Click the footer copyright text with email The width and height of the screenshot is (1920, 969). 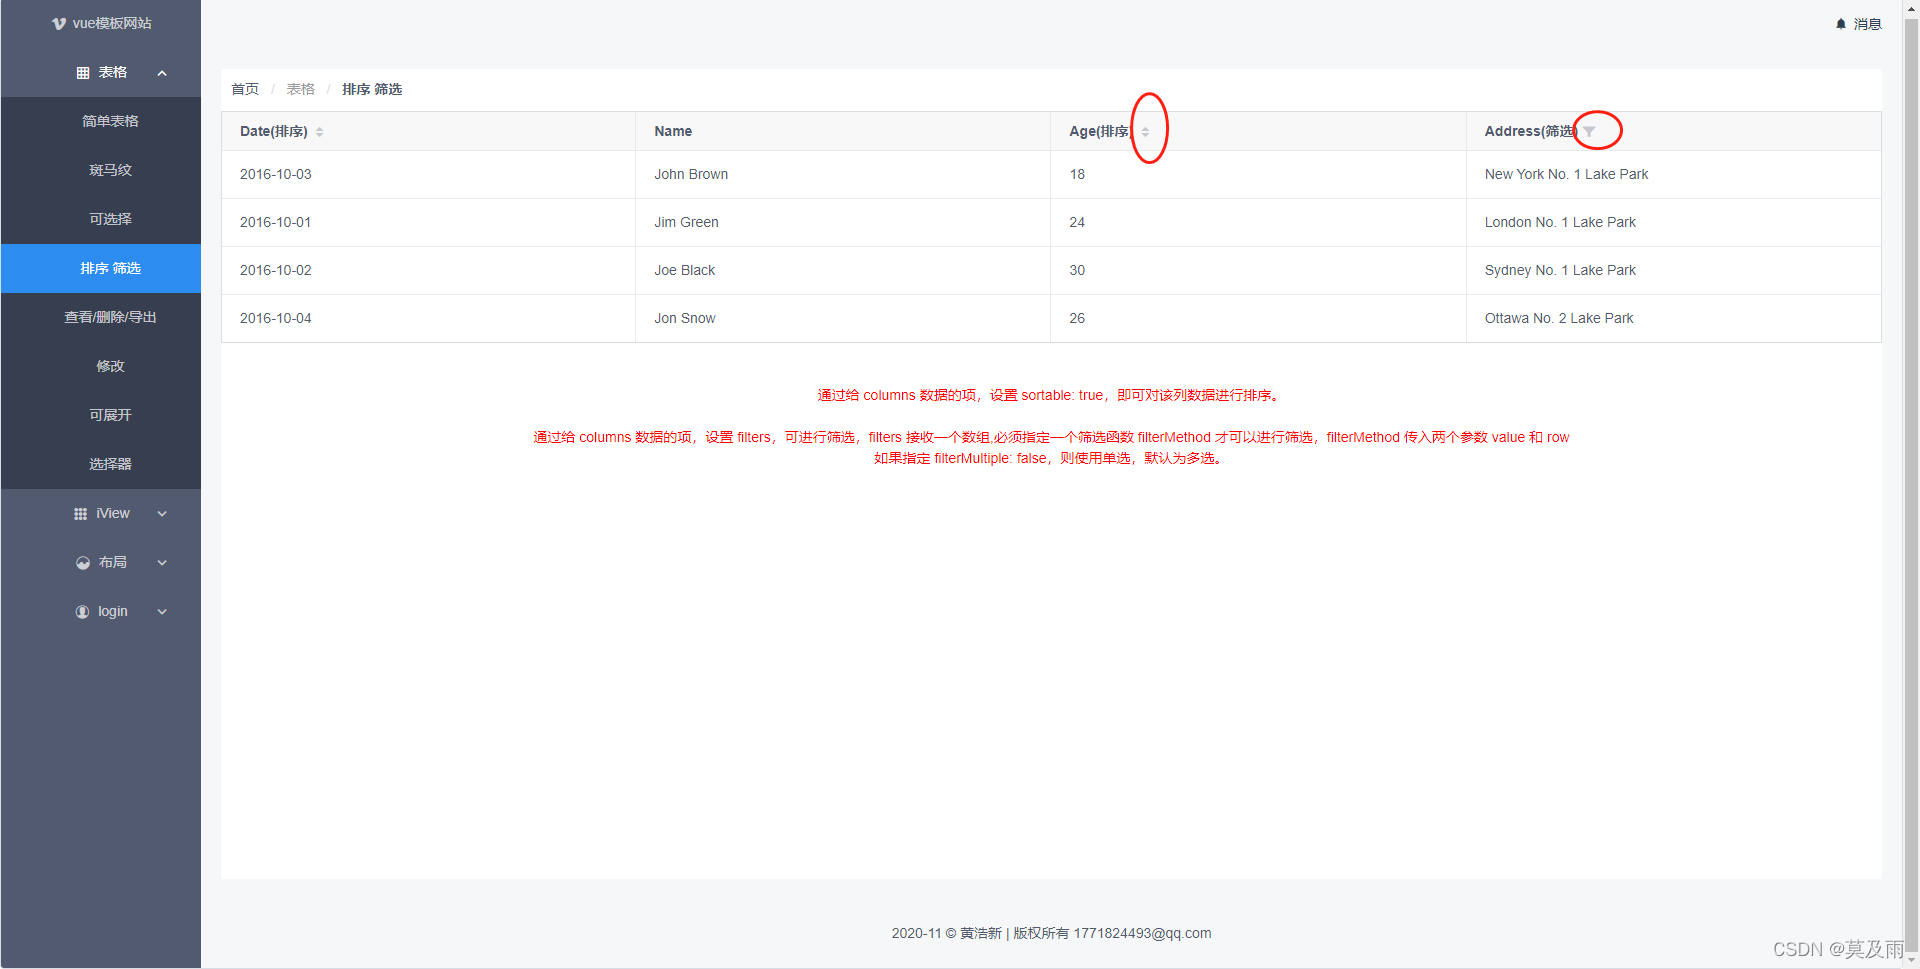pos(1051,933)
